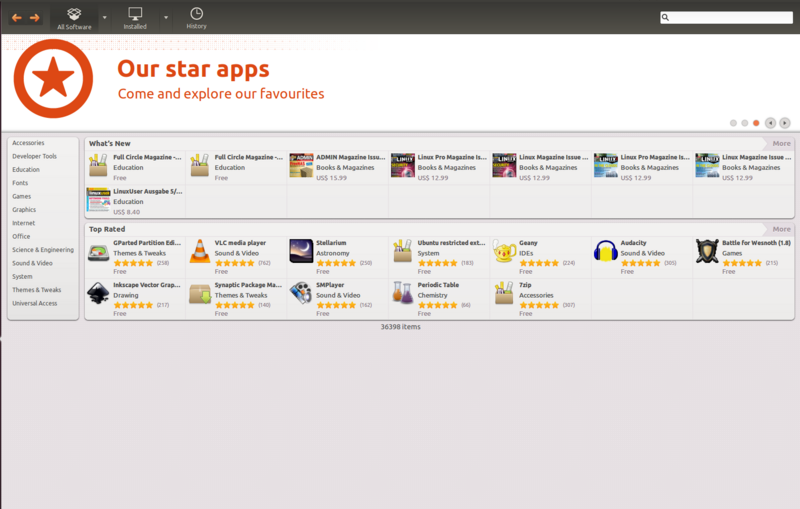800x509 pixels.
Task: Select the first banner page indicator dot
Action: click(x=733, y=123)
